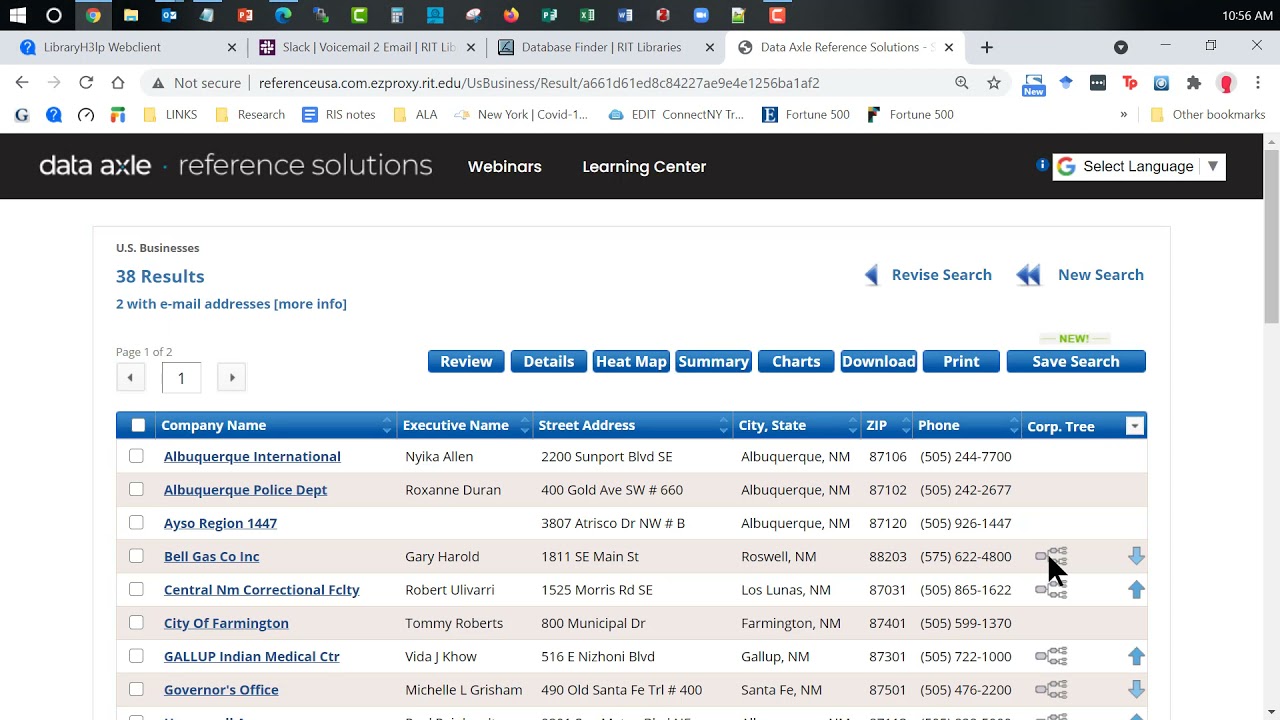
Task: Click the Save Search button
Action: [x=1076, y=361]
